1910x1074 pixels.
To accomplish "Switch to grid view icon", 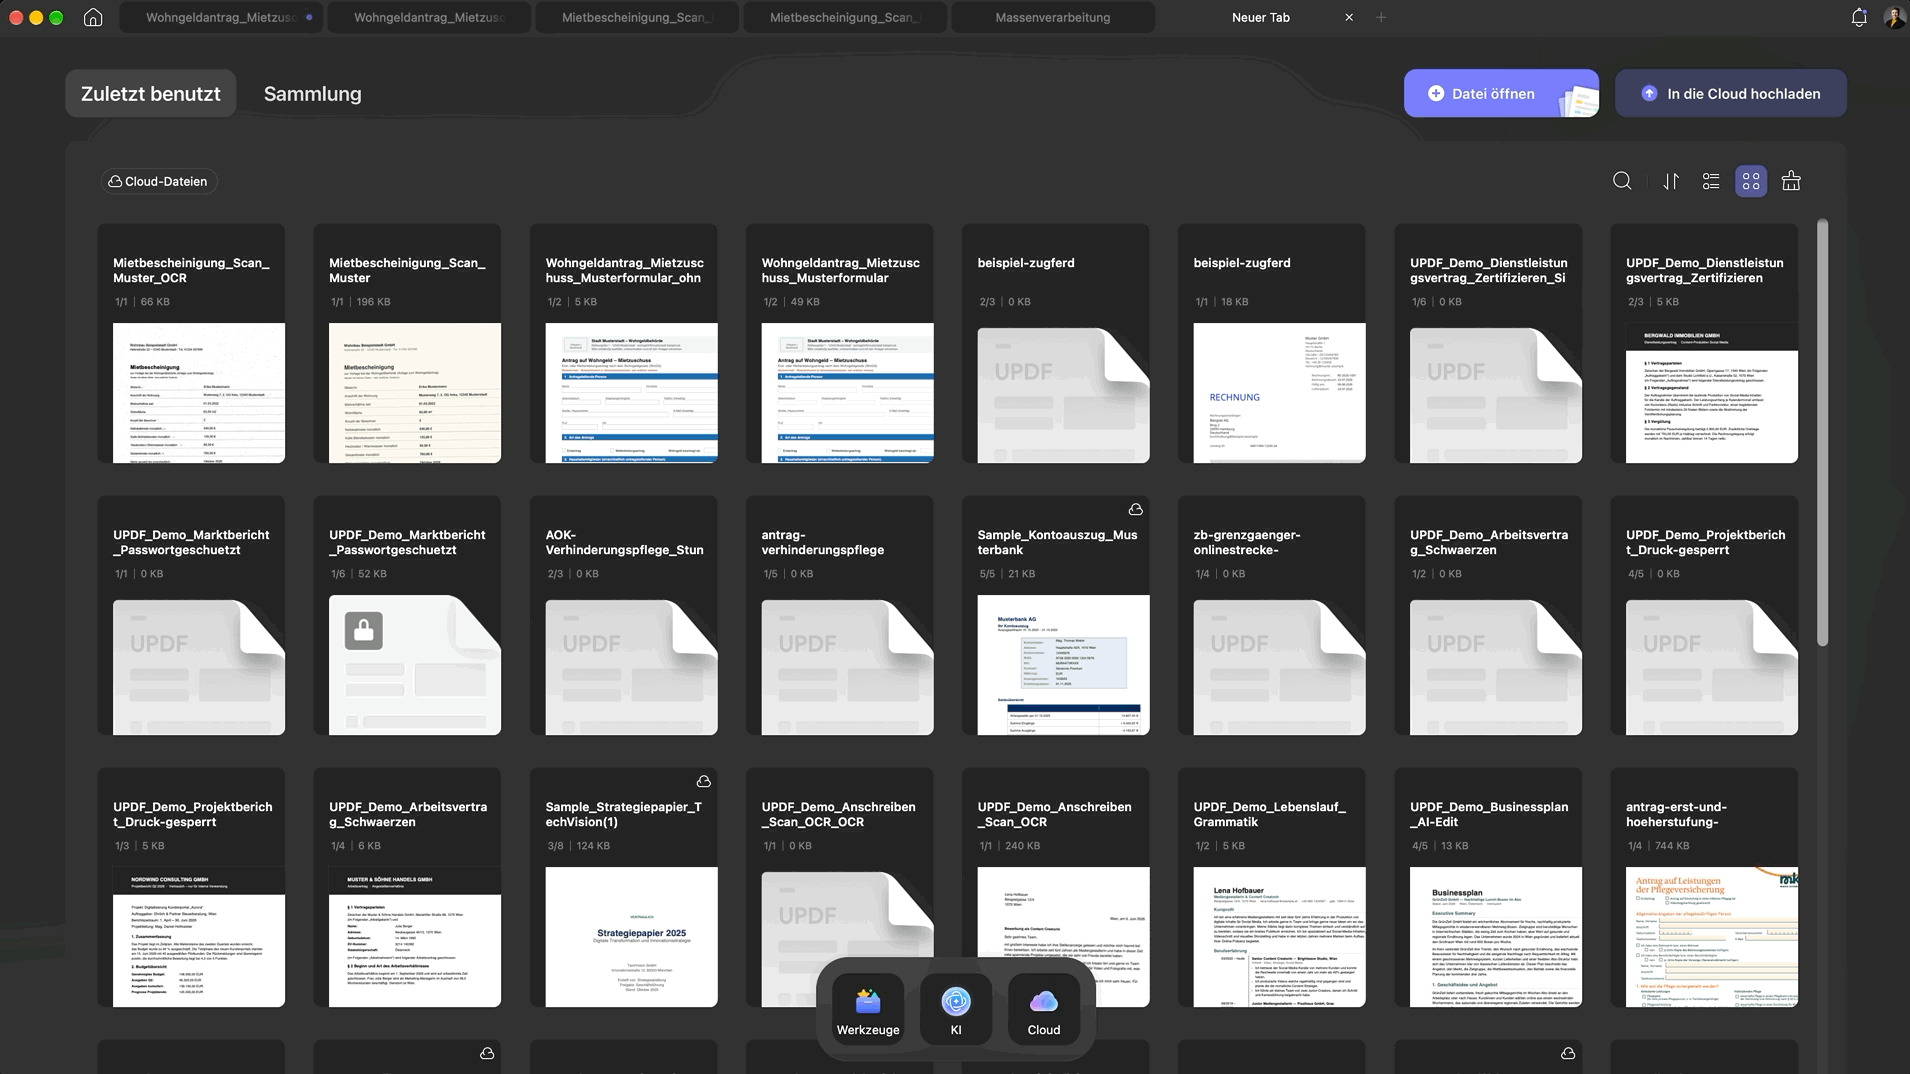I will [x=1751, y=181].
